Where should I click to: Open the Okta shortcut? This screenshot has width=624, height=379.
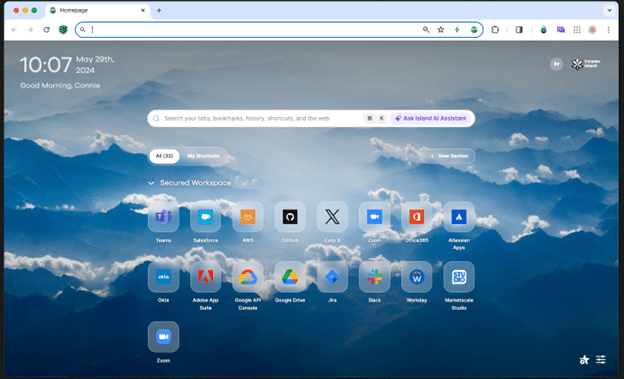[x=163, y=277]
